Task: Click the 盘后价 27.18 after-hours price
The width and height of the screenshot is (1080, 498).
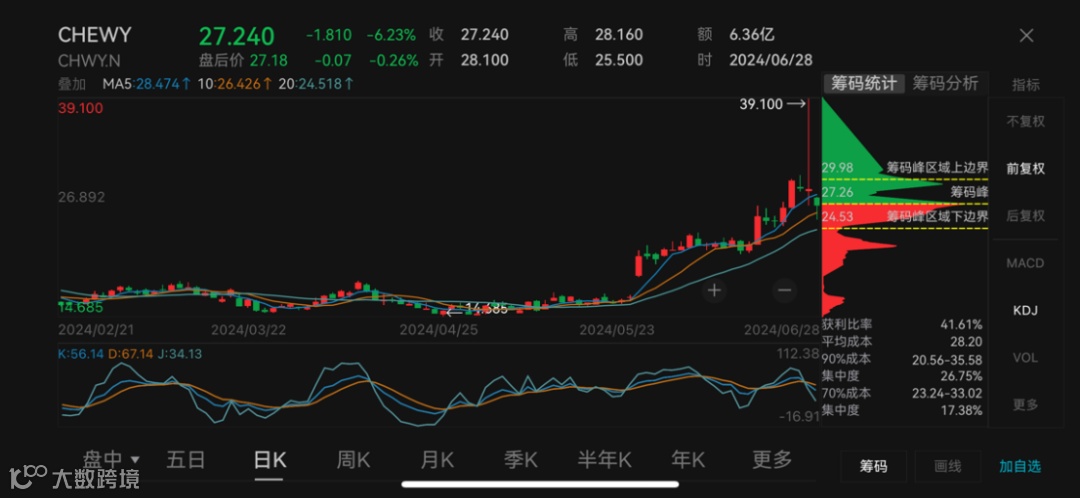Action: (x=243, y=61)
